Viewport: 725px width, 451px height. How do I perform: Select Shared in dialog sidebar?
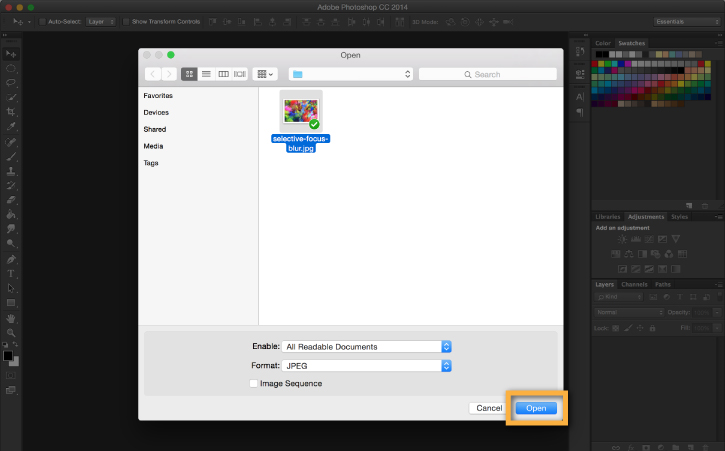coord(154,130)
